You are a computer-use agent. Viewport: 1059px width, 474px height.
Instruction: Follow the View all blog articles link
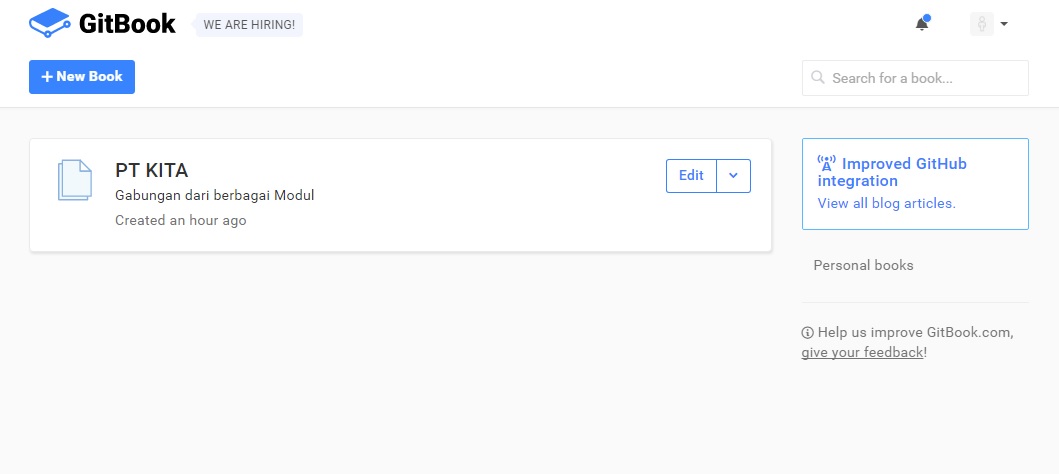(x=886, y=203)
